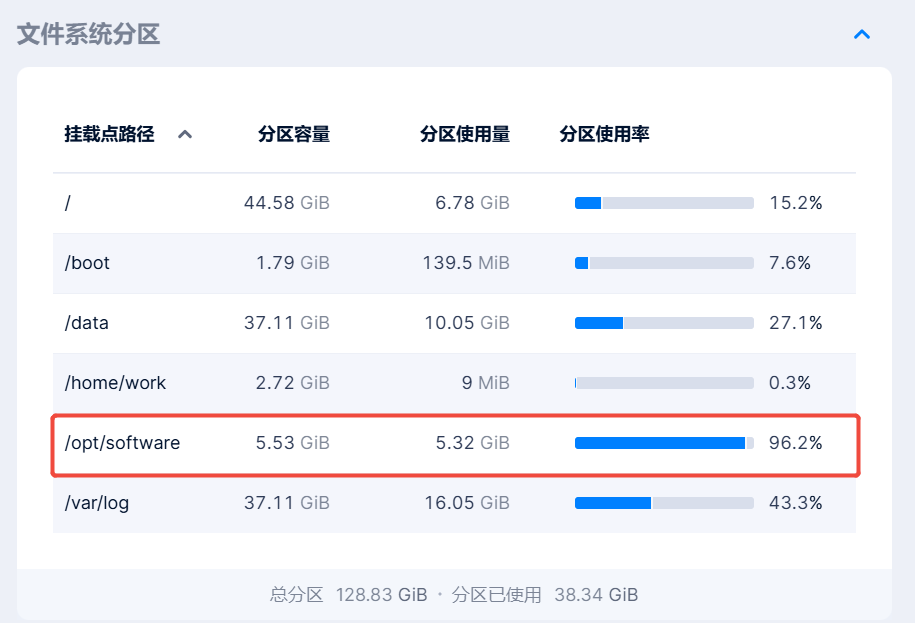Image resolution: width=915 pixels, height=623 pixels.
Task: Collapse the 文件系统分区 panel chevron
Action: click(862, 35)
